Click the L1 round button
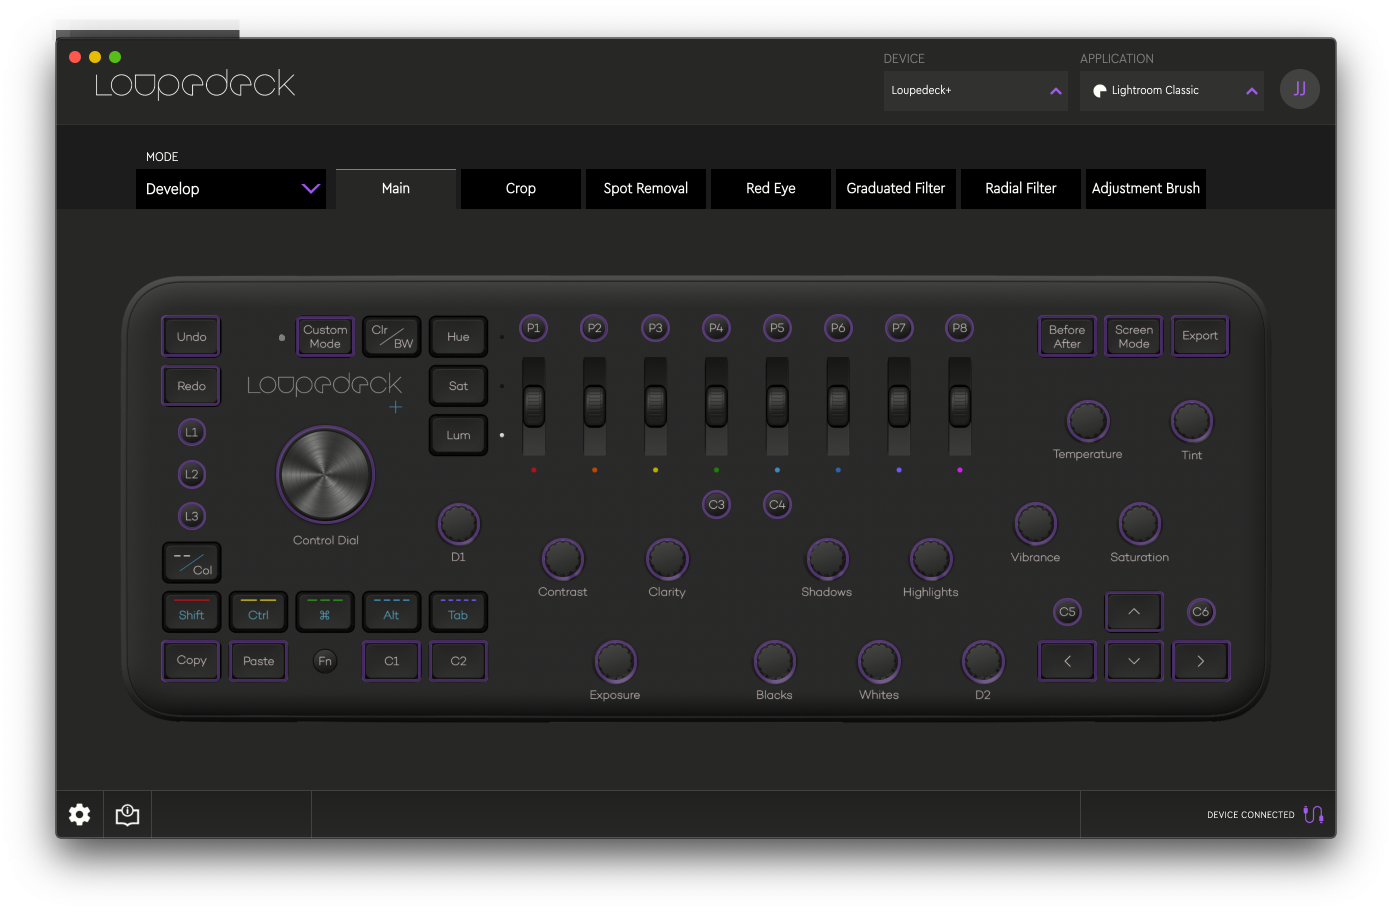Image resolution: width=1392 pixels, height=912 pixels. pos(192,432)
